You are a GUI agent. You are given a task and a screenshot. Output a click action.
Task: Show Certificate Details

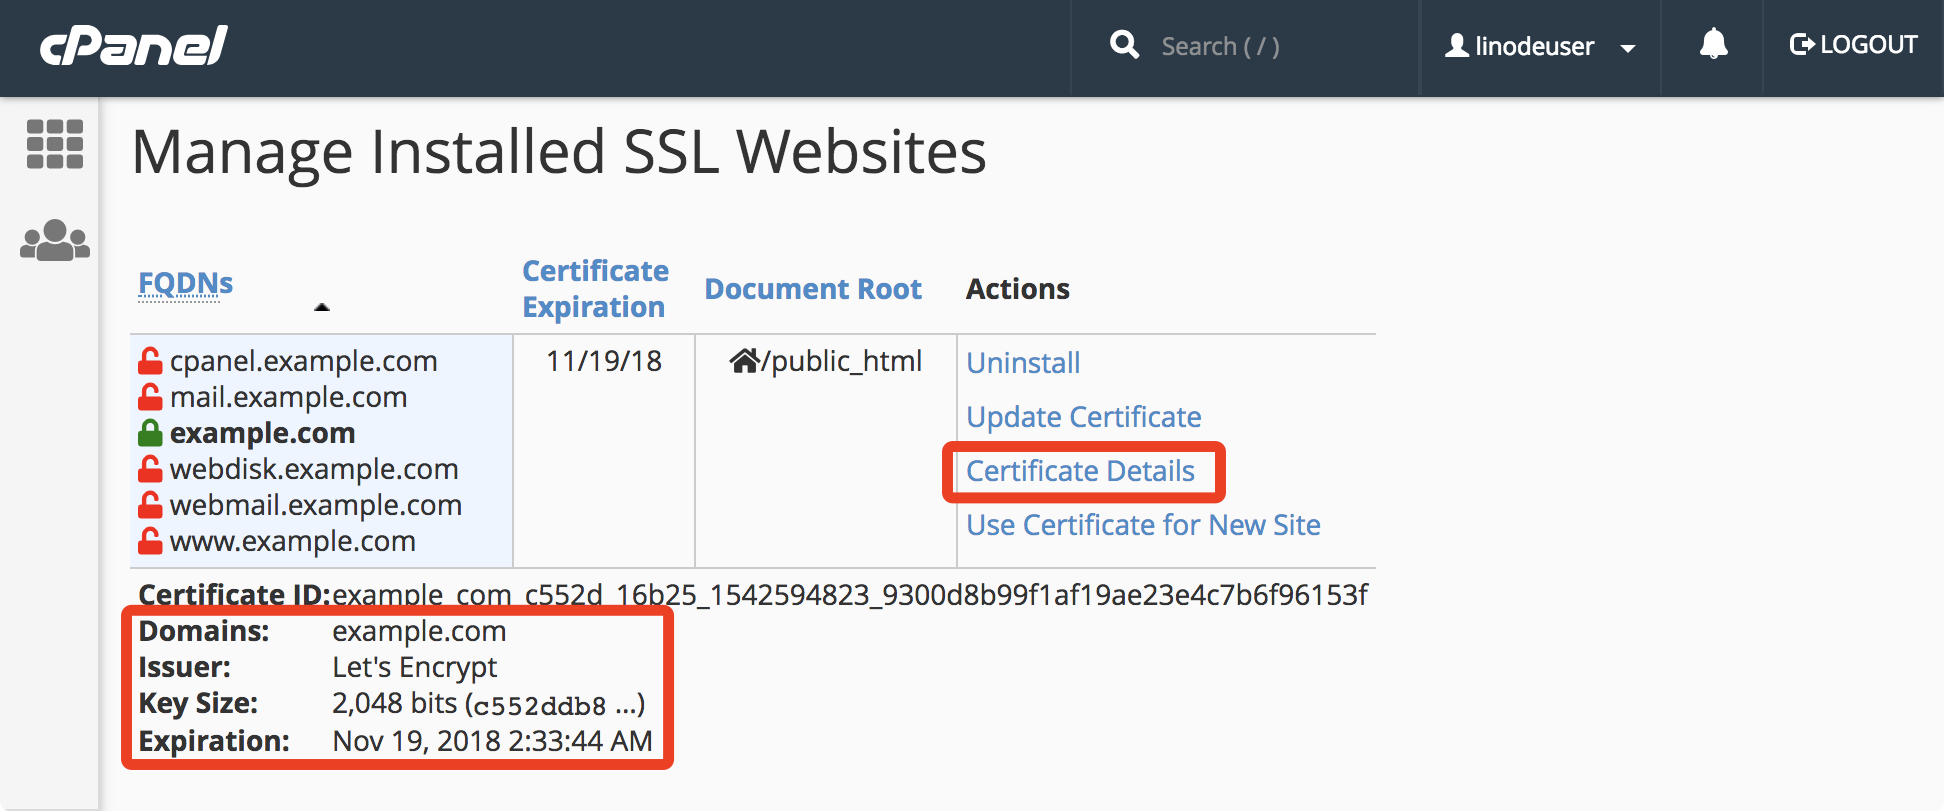point(1080,471)
